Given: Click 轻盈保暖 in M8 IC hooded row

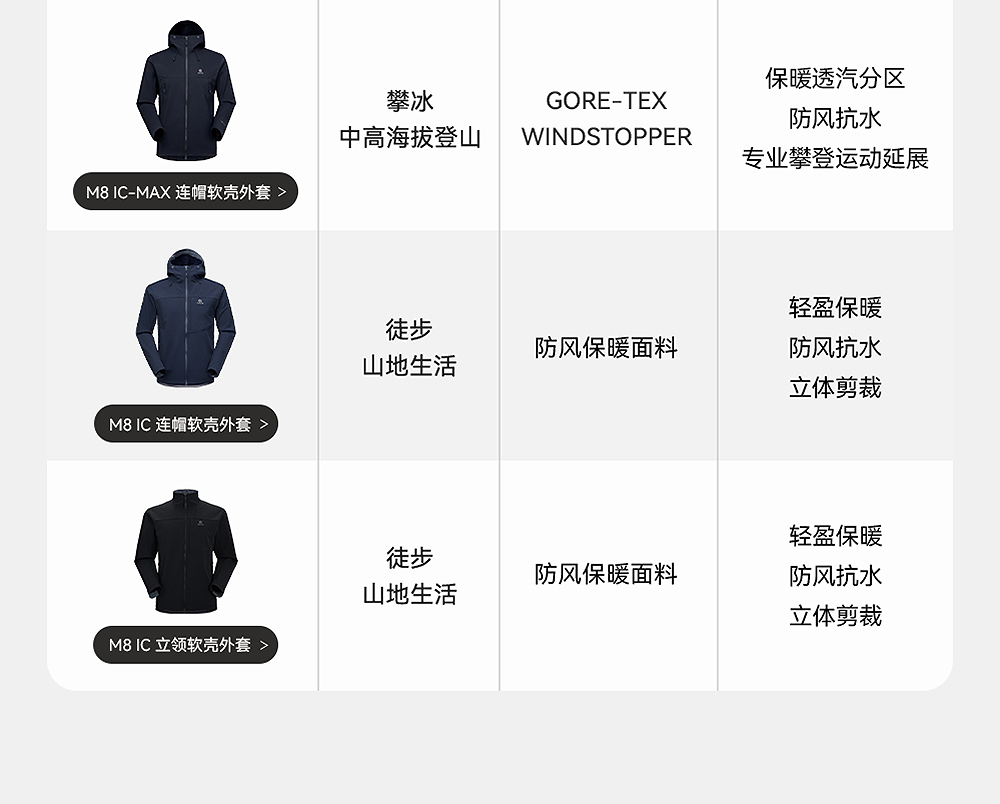Looking at the screenshot, I should tap(835, 307).
